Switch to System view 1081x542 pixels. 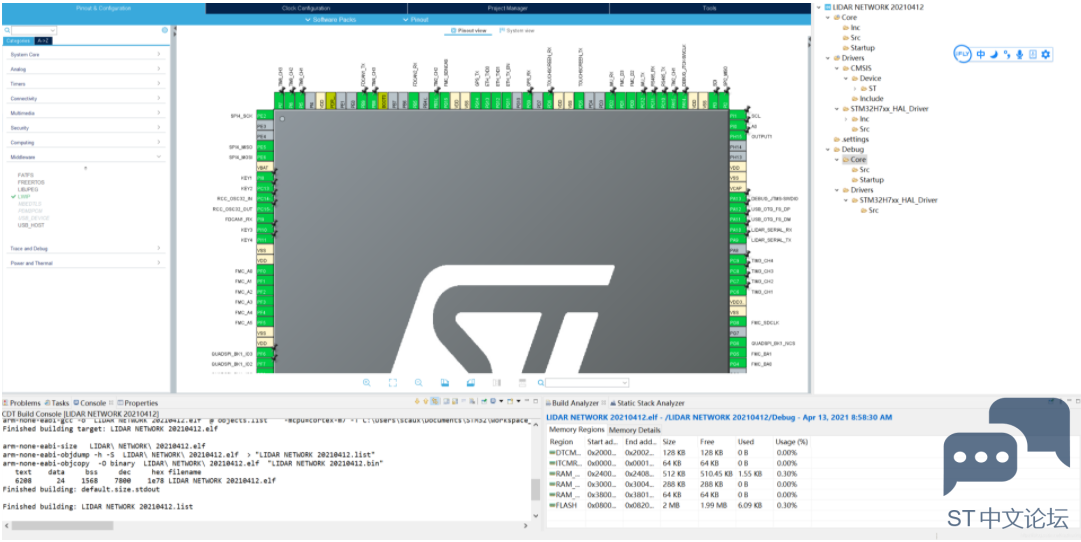click(517, 31)
